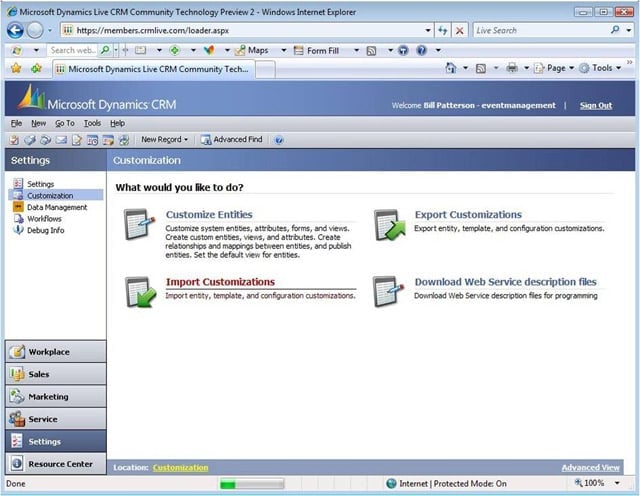Click the blue help icon beside Advanced Find
Screen dimensions: 640x496
point(279,140)
